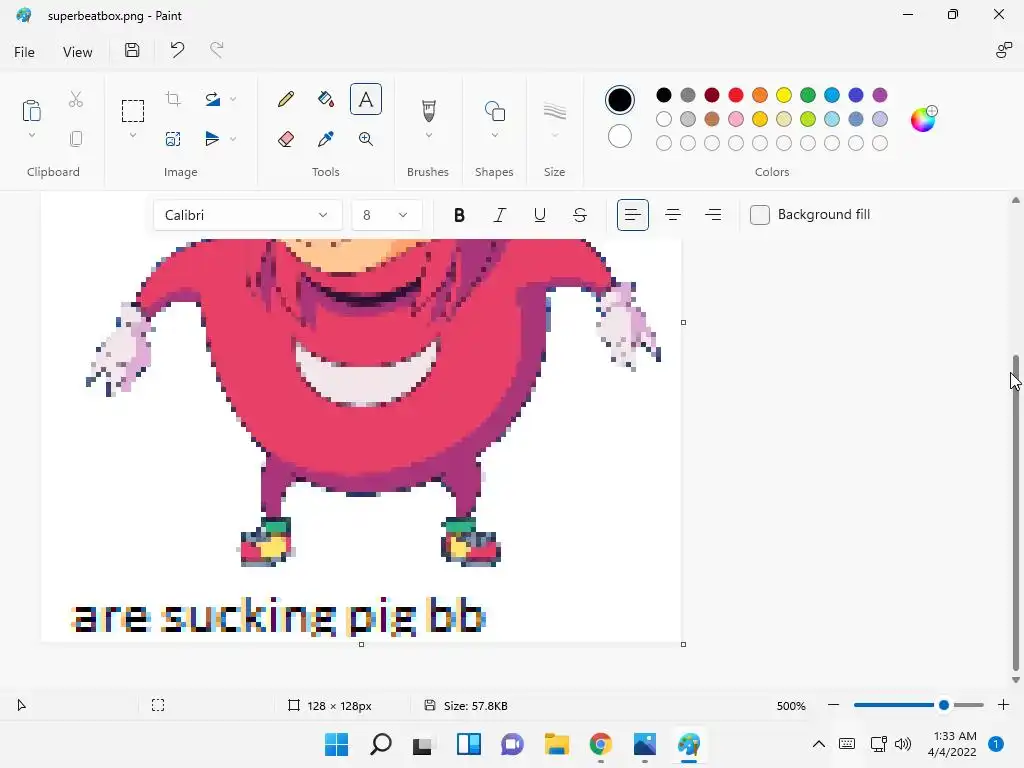Click the zoom out minus button
Image resolution: width=1024 pixels, height=768 pixels.
coord(833,705)
